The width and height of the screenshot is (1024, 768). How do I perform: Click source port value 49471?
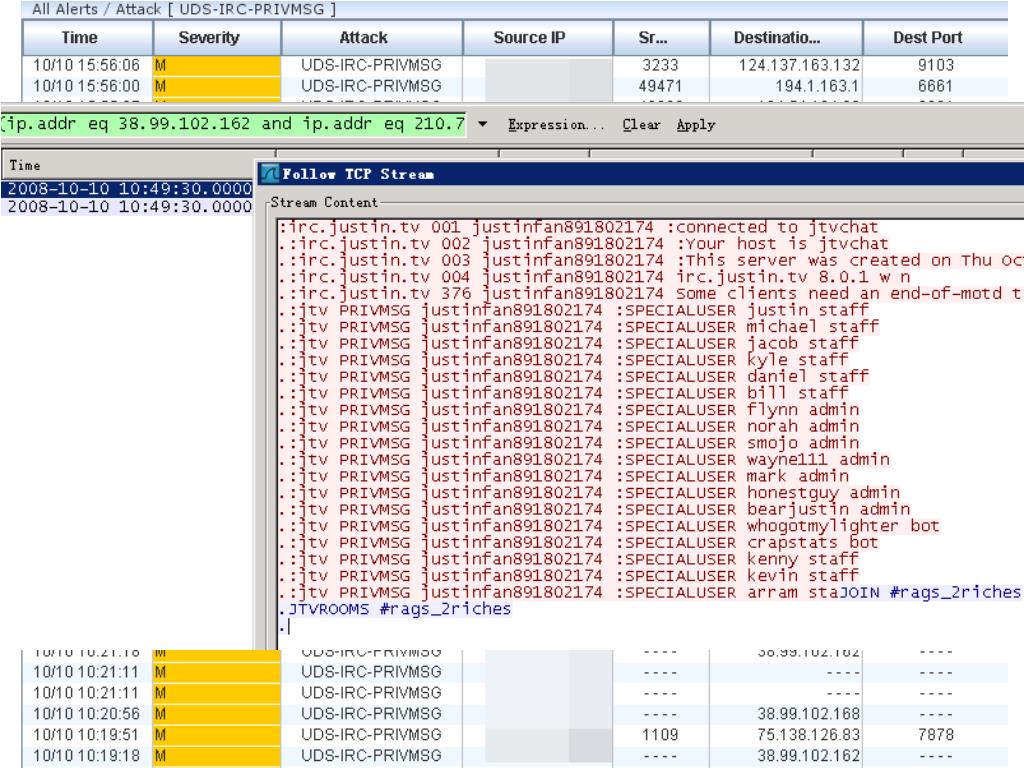[660, 86]
